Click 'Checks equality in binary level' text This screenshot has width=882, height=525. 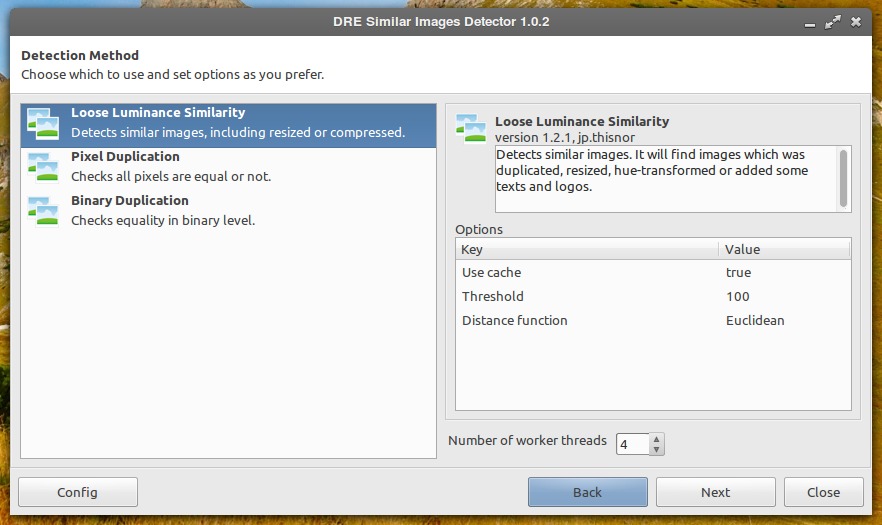(163, 221)
